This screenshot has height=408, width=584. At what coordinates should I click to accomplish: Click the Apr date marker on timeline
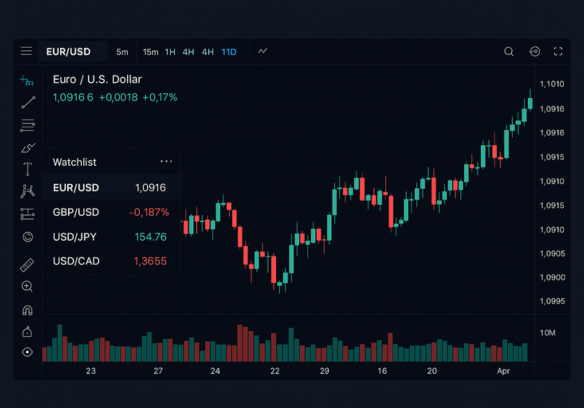click(503, 371)
